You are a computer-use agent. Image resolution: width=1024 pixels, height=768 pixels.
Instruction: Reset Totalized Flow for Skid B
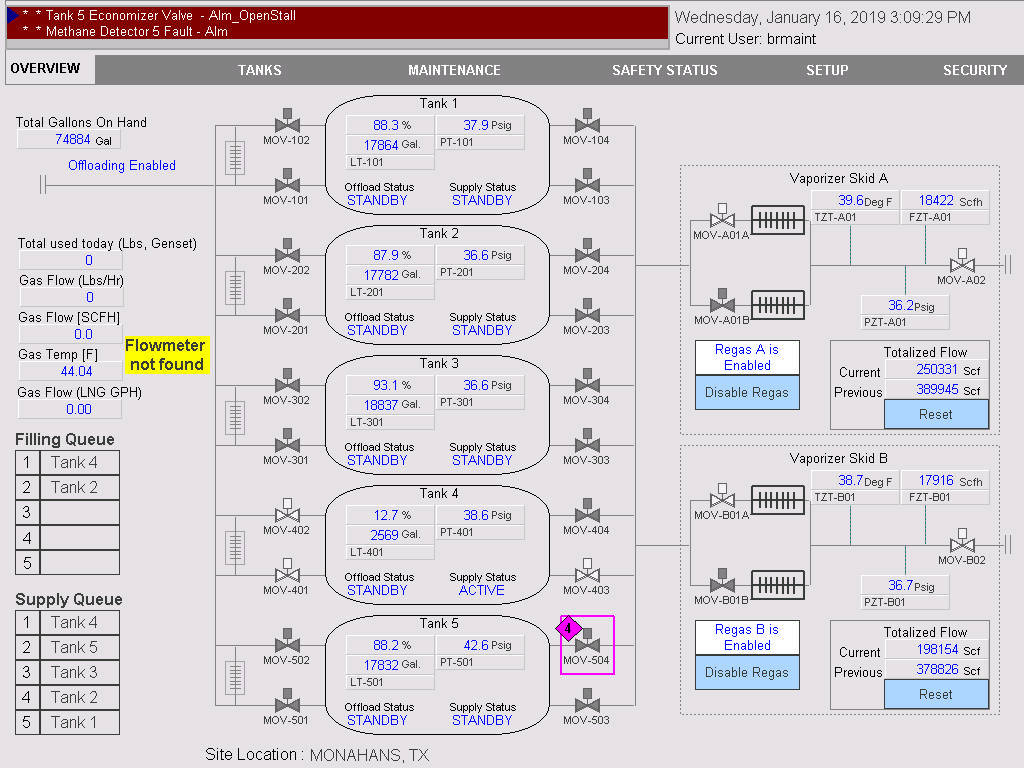[x=935, y=694]
